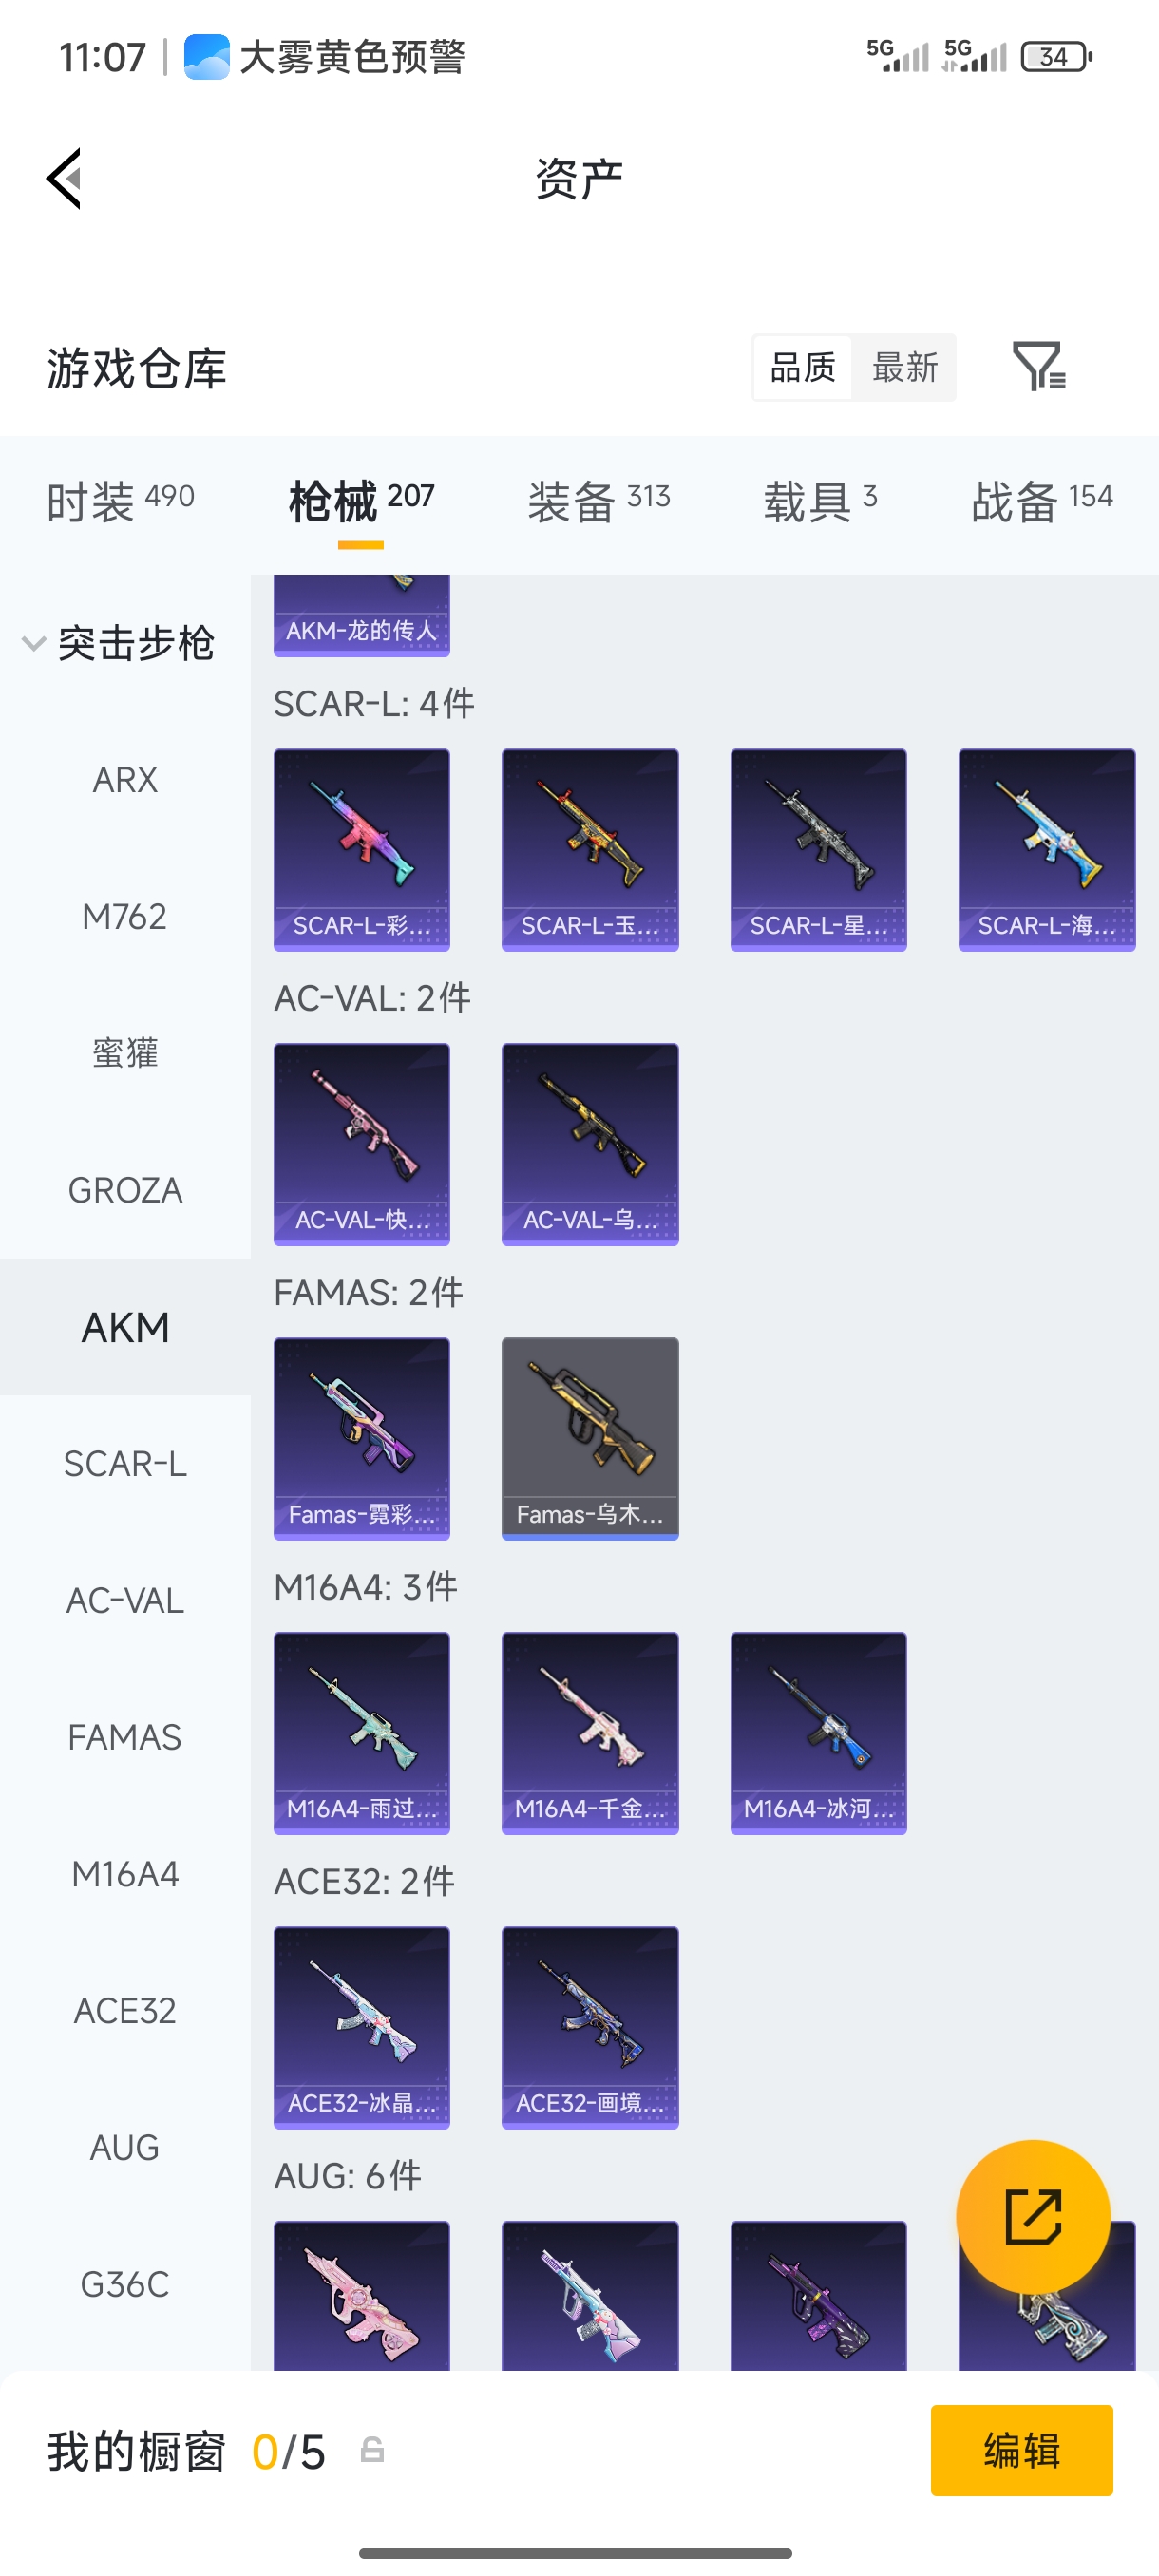Open the AC-VAL-乌 skin item
Screen dimensions: 1159x2576
pos(590,1144)
